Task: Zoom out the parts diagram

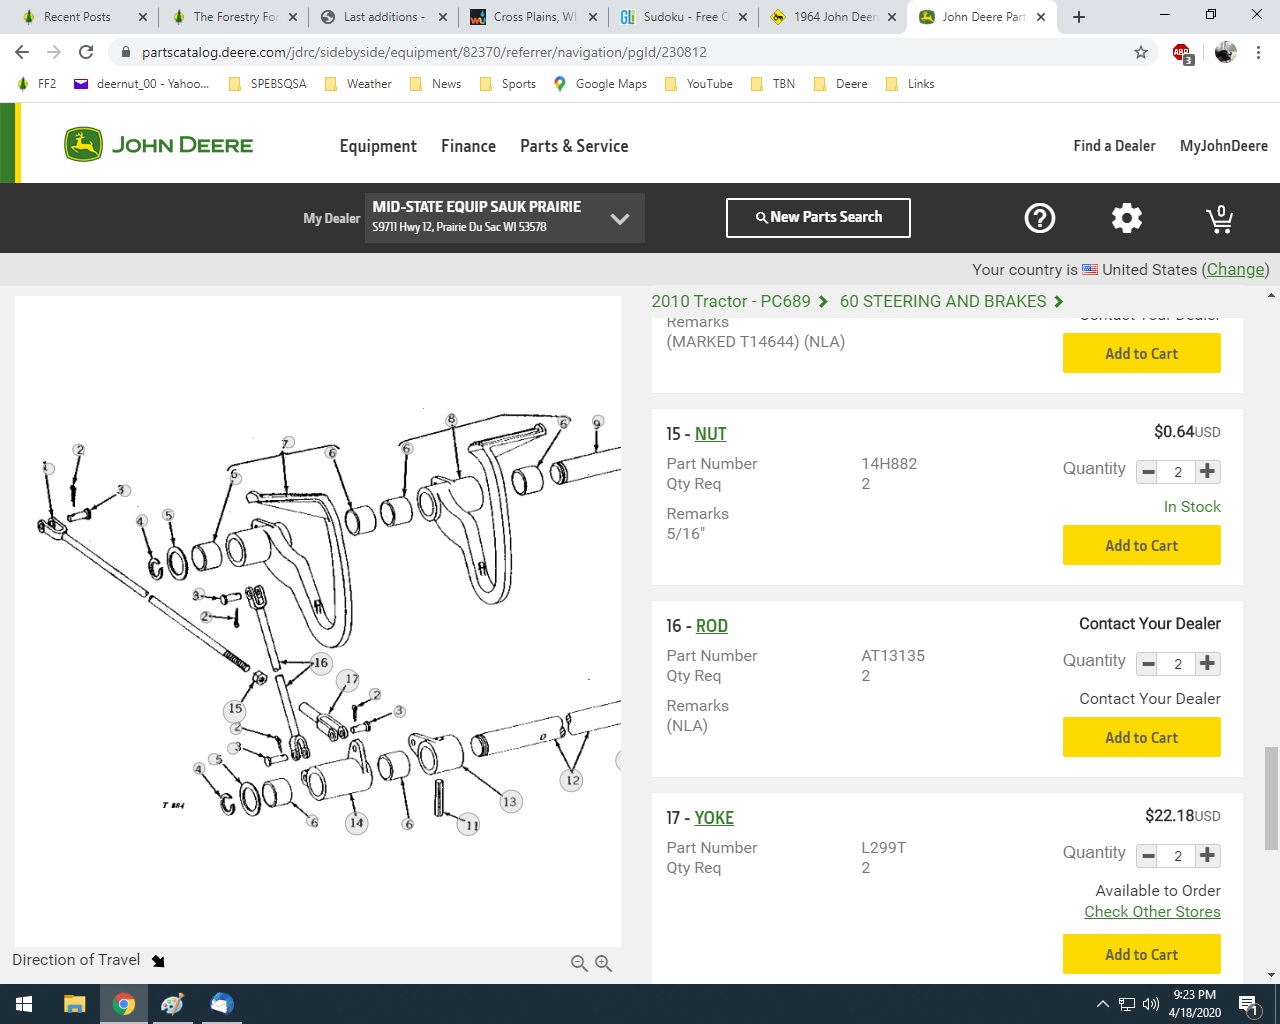Action: (x=579, y=963)
